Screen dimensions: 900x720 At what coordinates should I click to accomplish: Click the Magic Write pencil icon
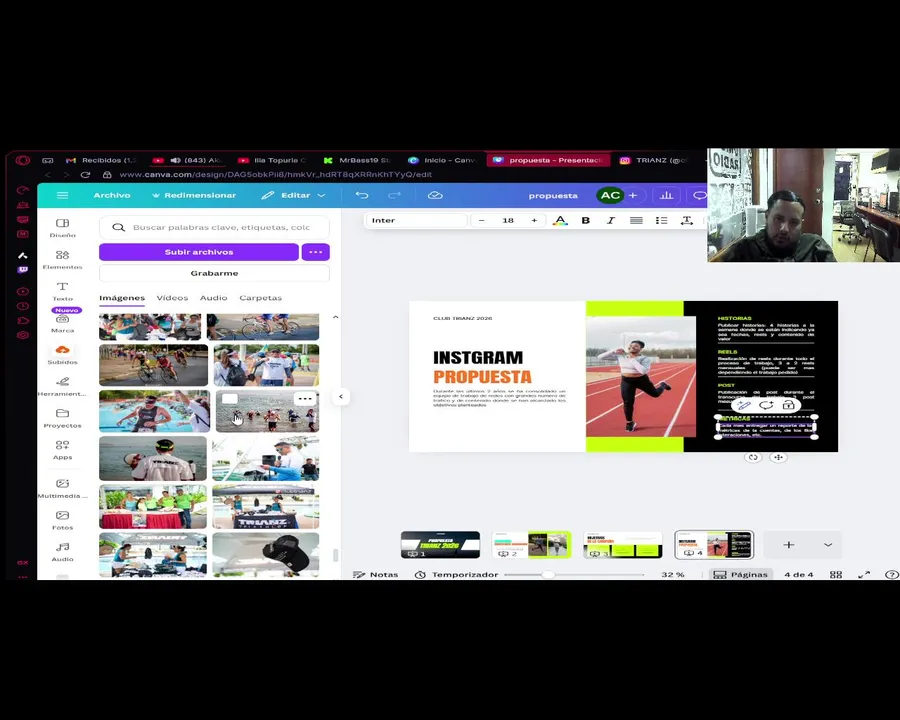744,405
